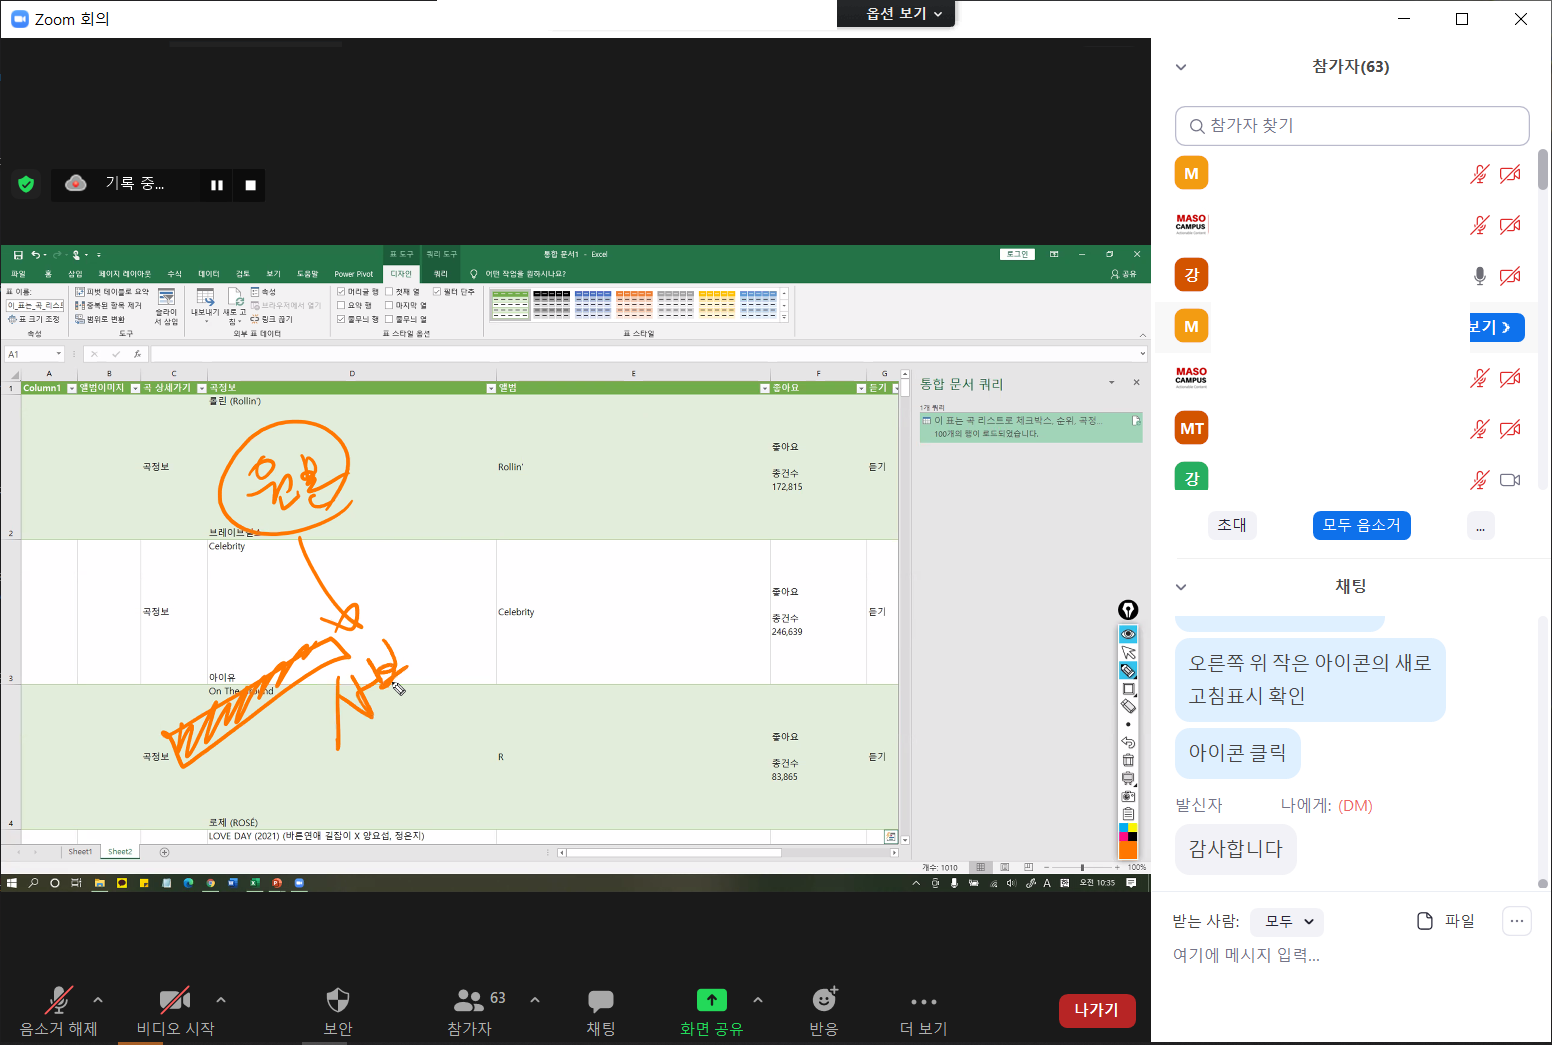The width and height of the screenshot is (1552, 1045).
Task: Open 채팅 from the bottom toolbar
Action: [x=601, y=1010]
